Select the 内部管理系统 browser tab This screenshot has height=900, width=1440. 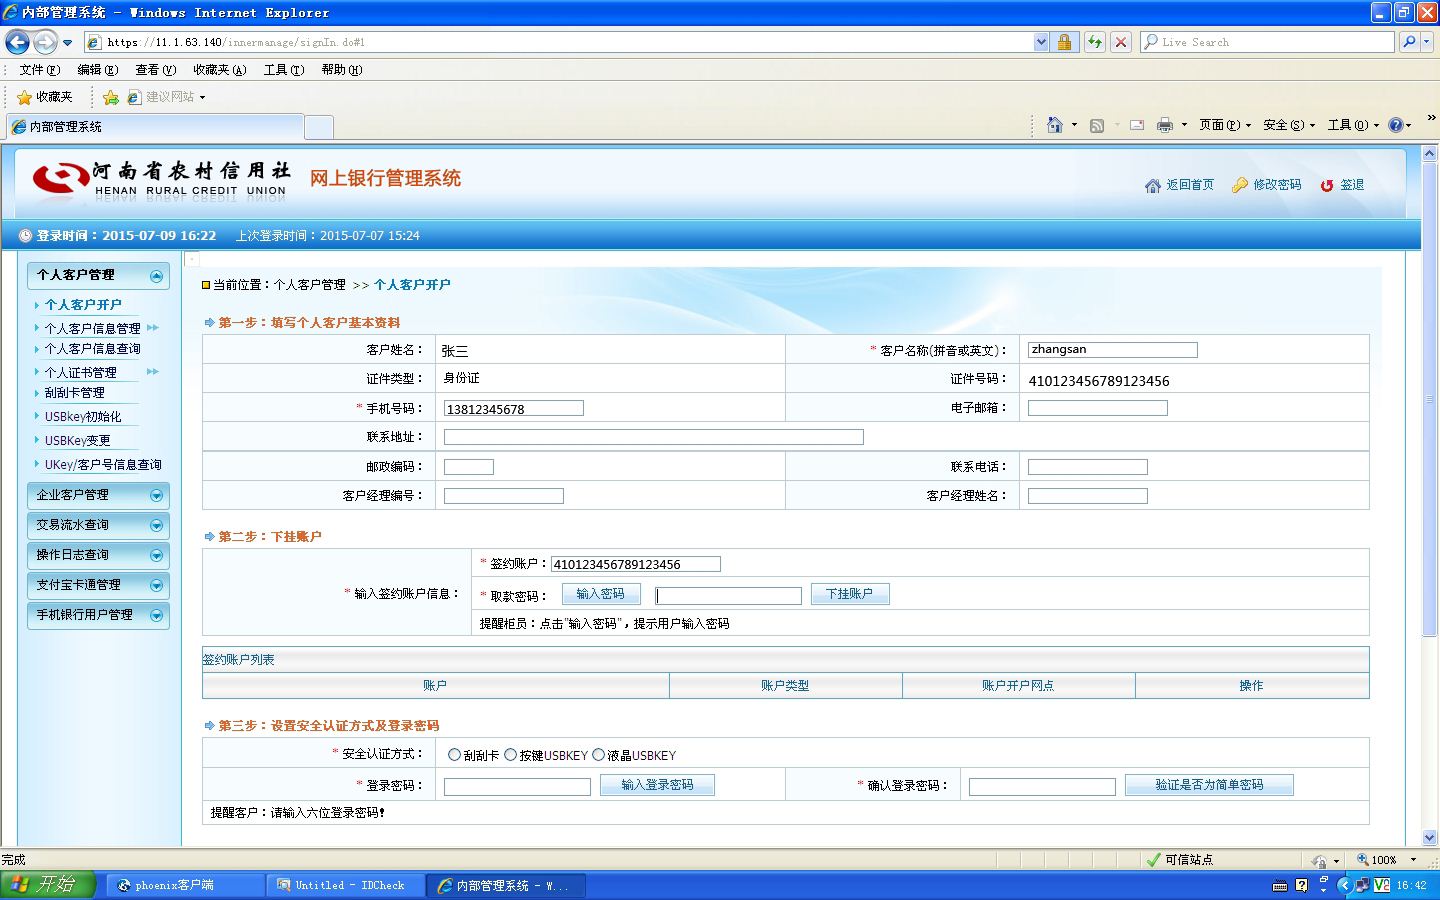tap(154, 127)
